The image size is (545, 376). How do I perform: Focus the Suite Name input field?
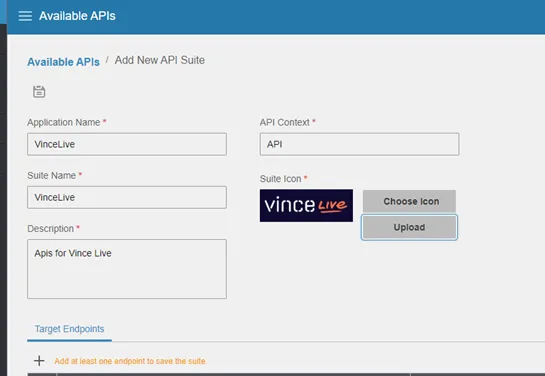[x=127, y=197]
